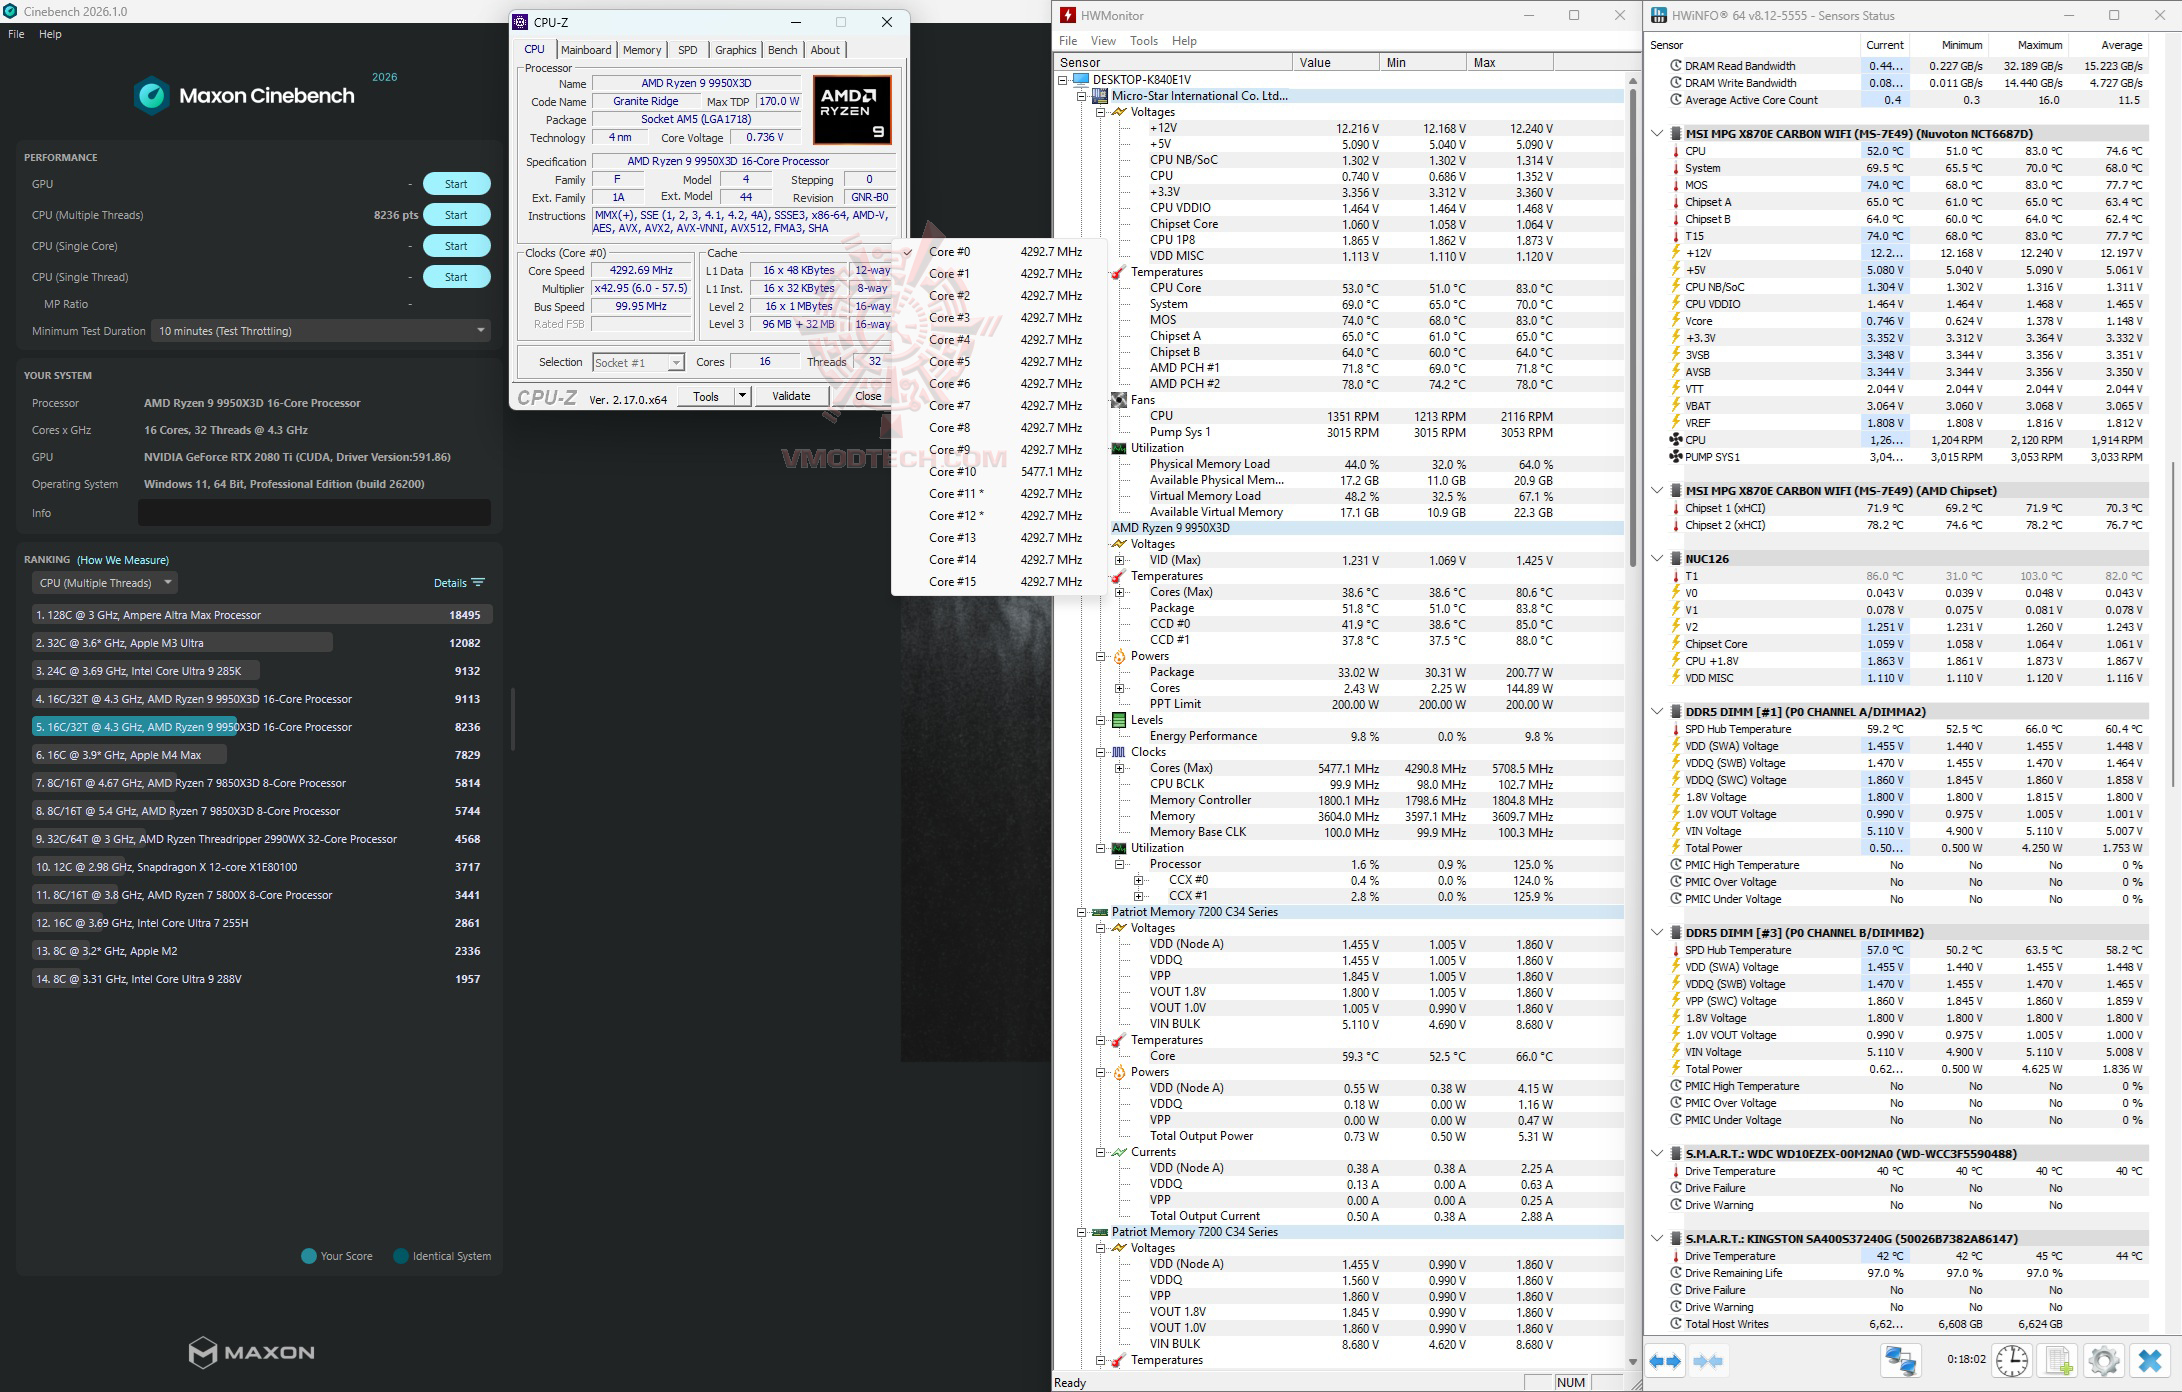Expand the Cores (Max) clocks node
The height and width of the screenshot is (1392, 2182).
pos(1120,768)
